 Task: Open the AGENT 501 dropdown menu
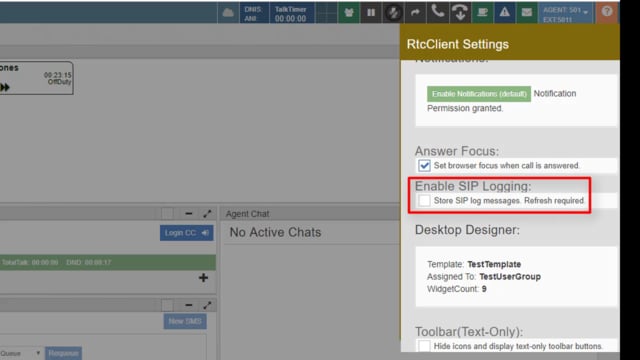566,13
